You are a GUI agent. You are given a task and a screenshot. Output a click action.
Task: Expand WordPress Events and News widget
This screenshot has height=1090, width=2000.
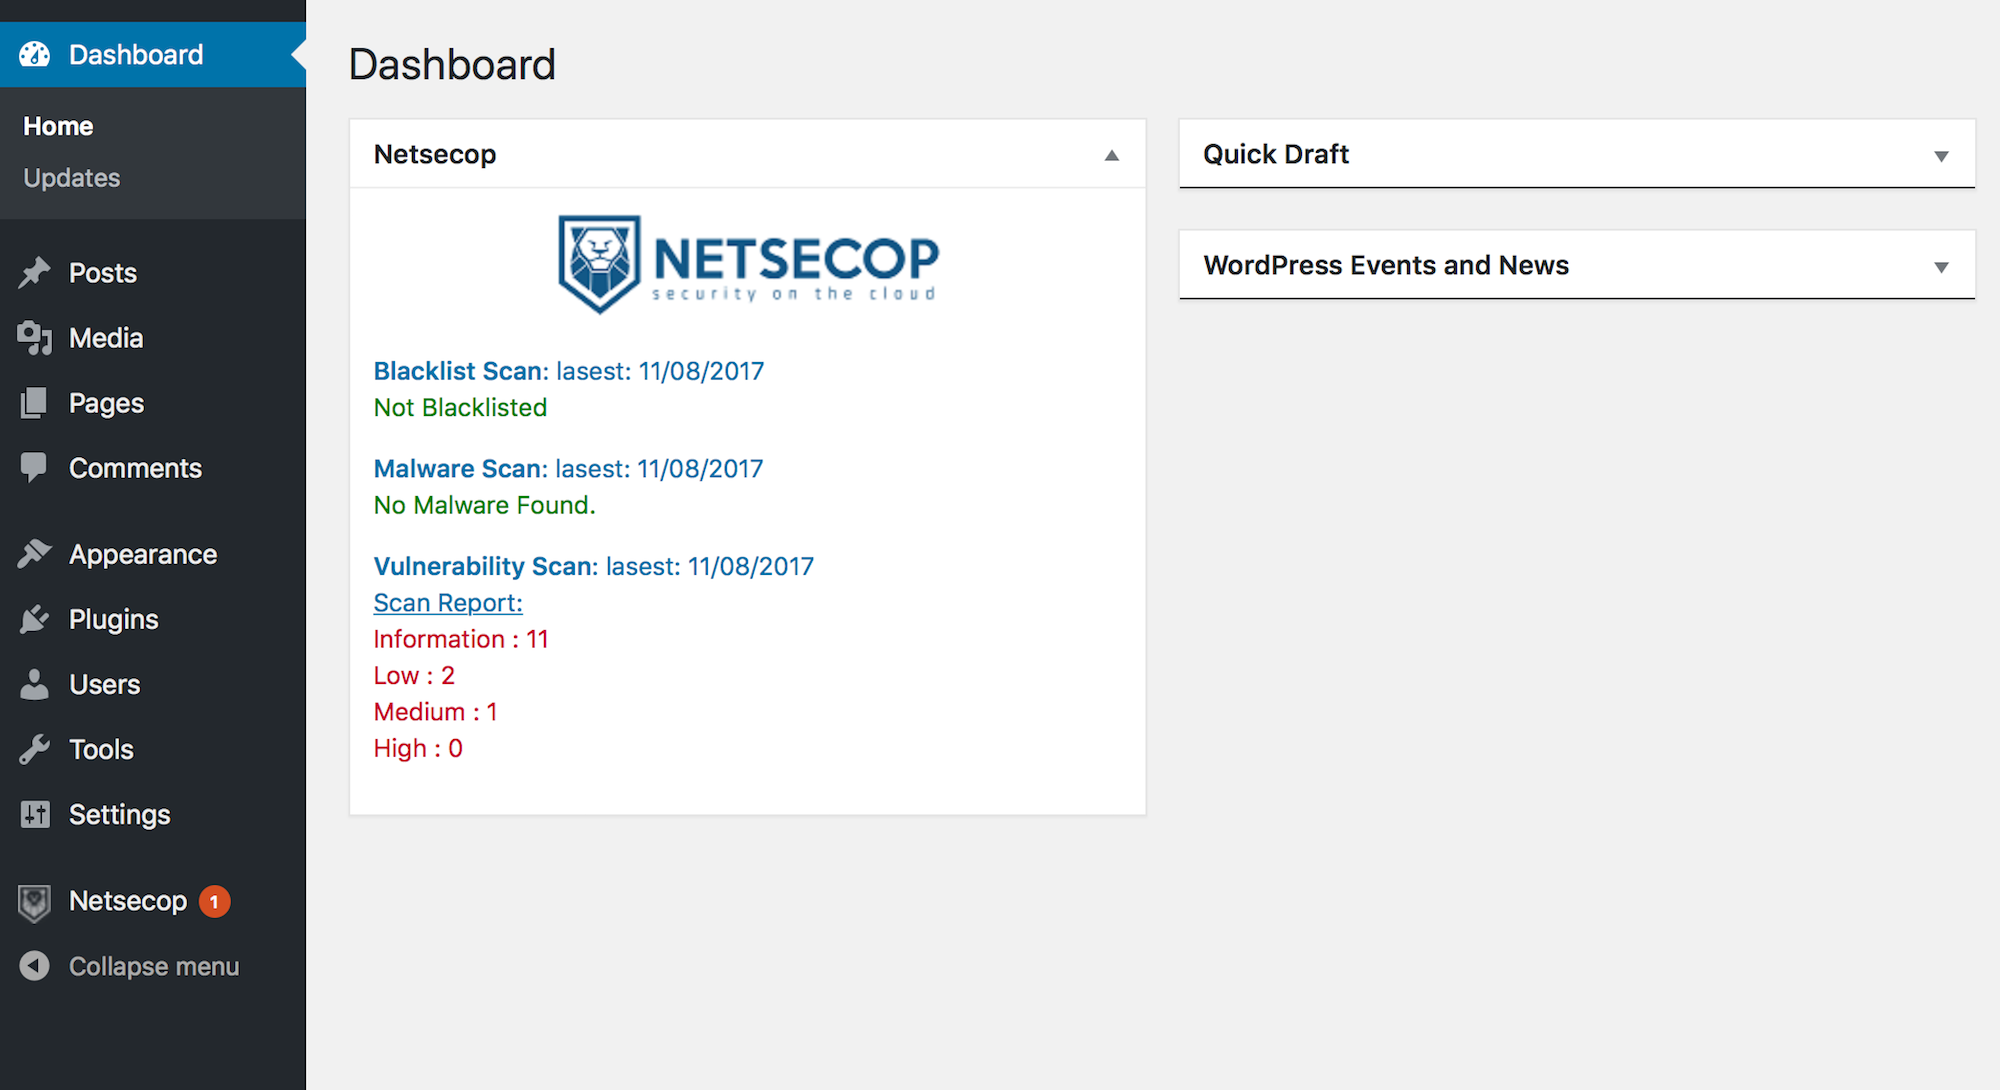(1941, 267)
